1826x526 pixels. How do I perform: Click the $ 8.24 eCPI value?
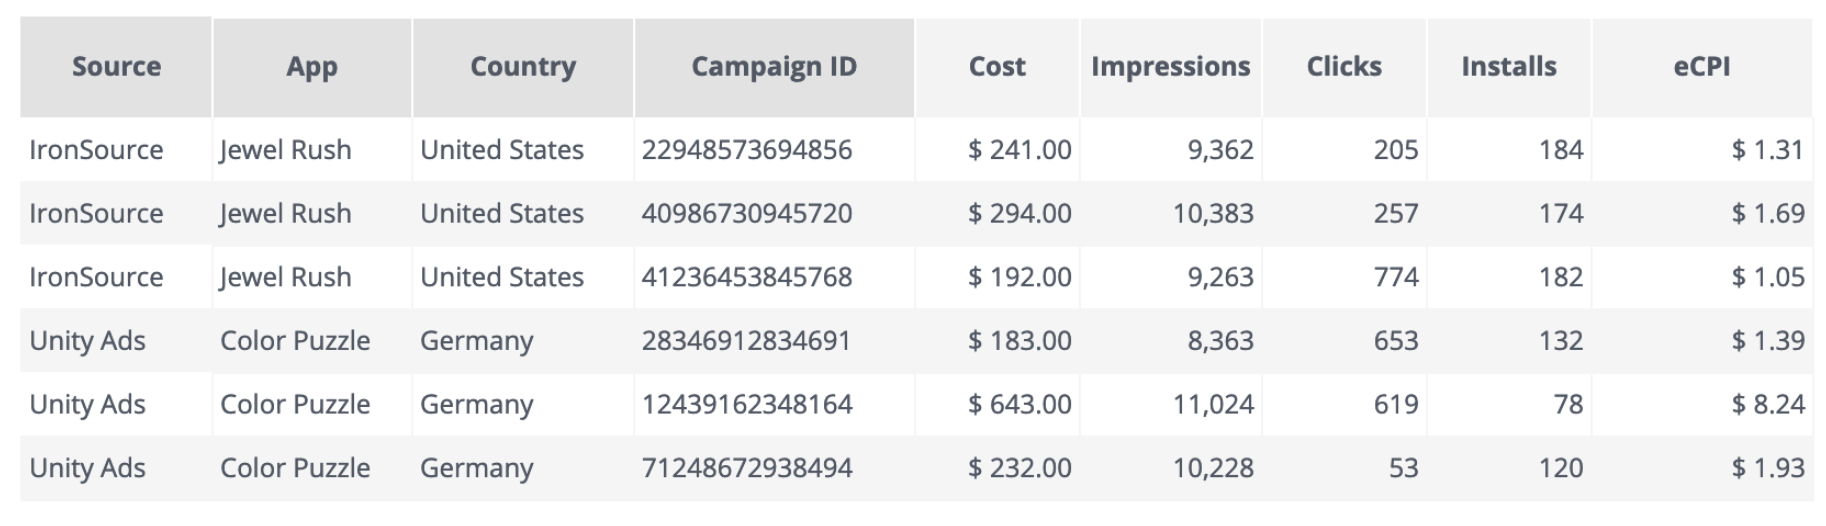point(1768,404)
